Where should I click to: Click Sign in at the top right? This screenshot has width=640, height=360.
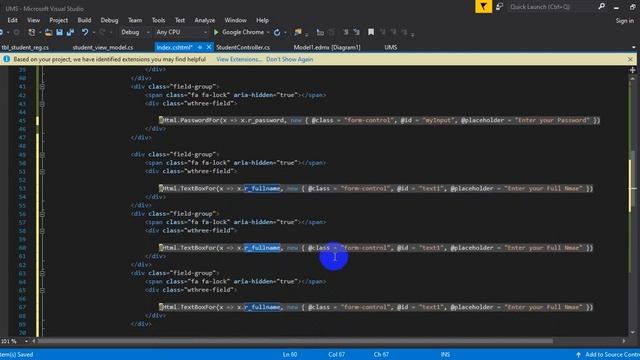point(625,20)
